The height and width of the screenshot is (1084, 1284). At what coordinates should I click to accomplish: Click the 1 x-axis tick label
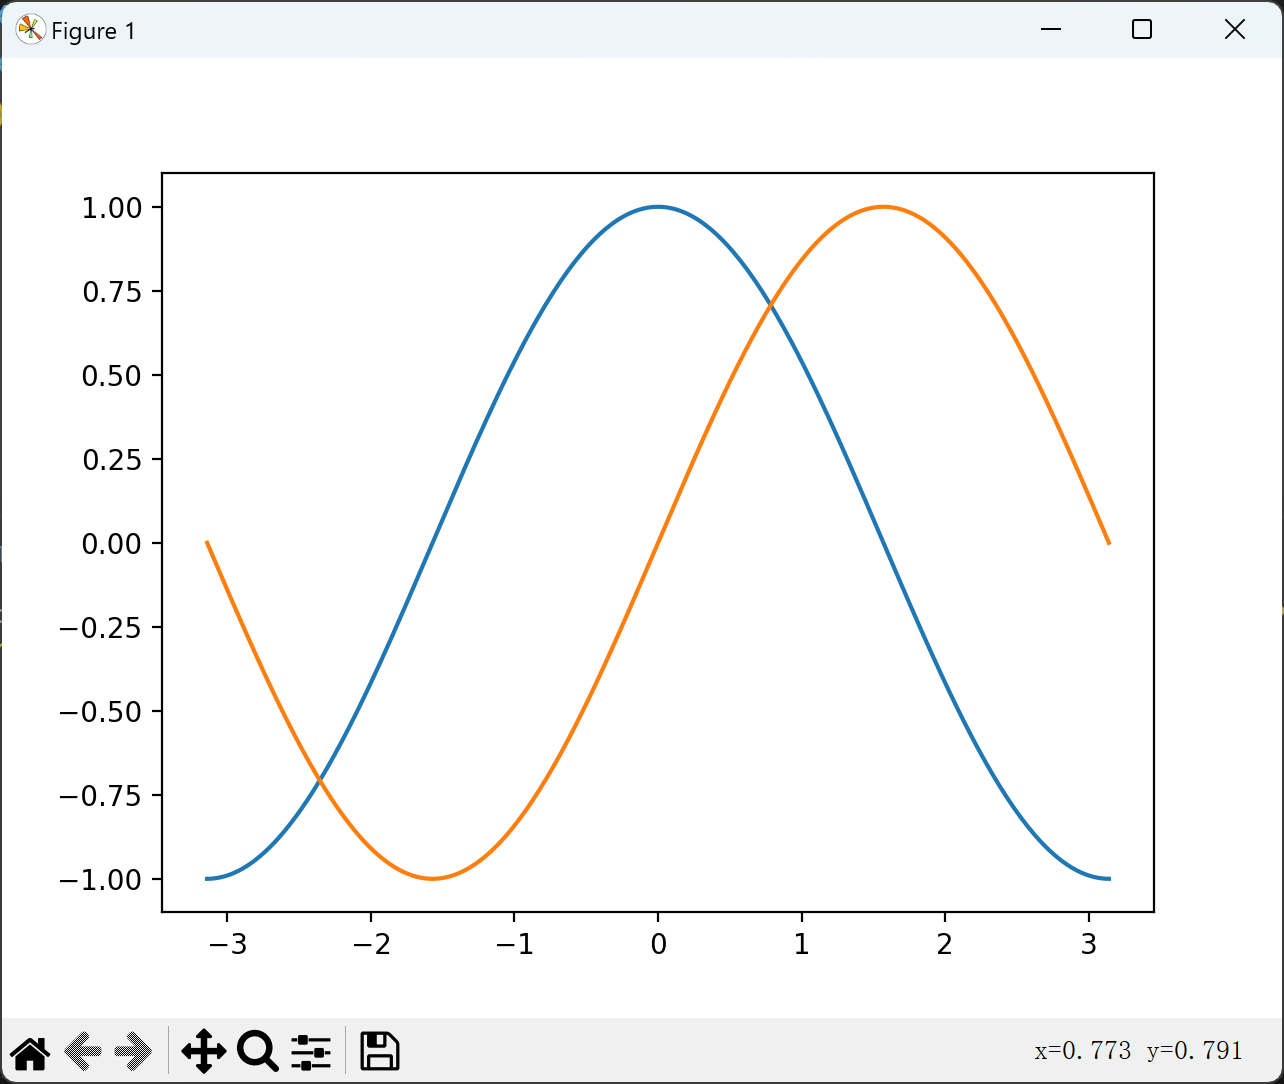click(801, 945)
